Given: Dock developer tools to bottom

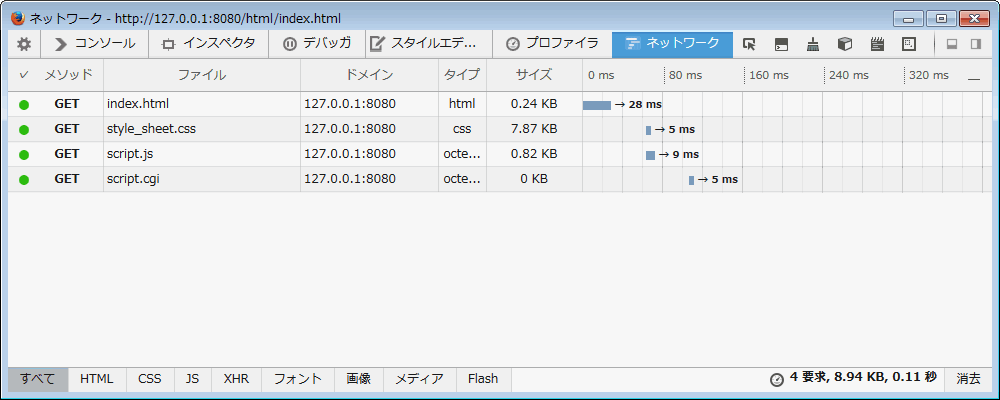Looking at the screenshot, I should click(952, 44).
